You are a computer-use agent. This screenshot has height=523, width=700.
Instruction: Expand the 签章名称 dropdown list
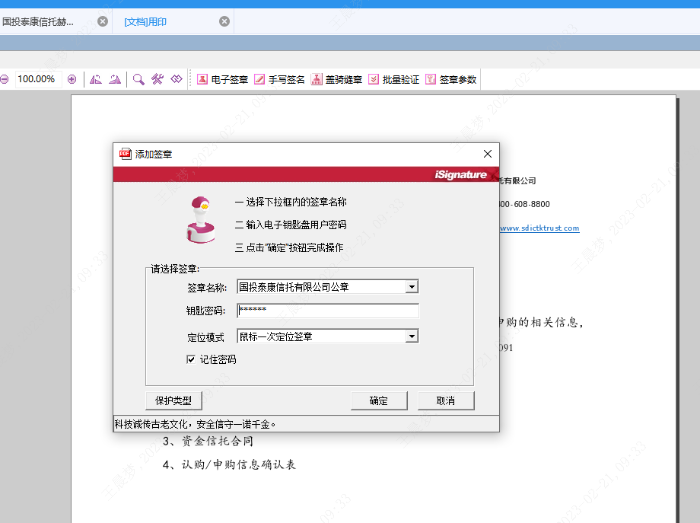click(411, 287)
